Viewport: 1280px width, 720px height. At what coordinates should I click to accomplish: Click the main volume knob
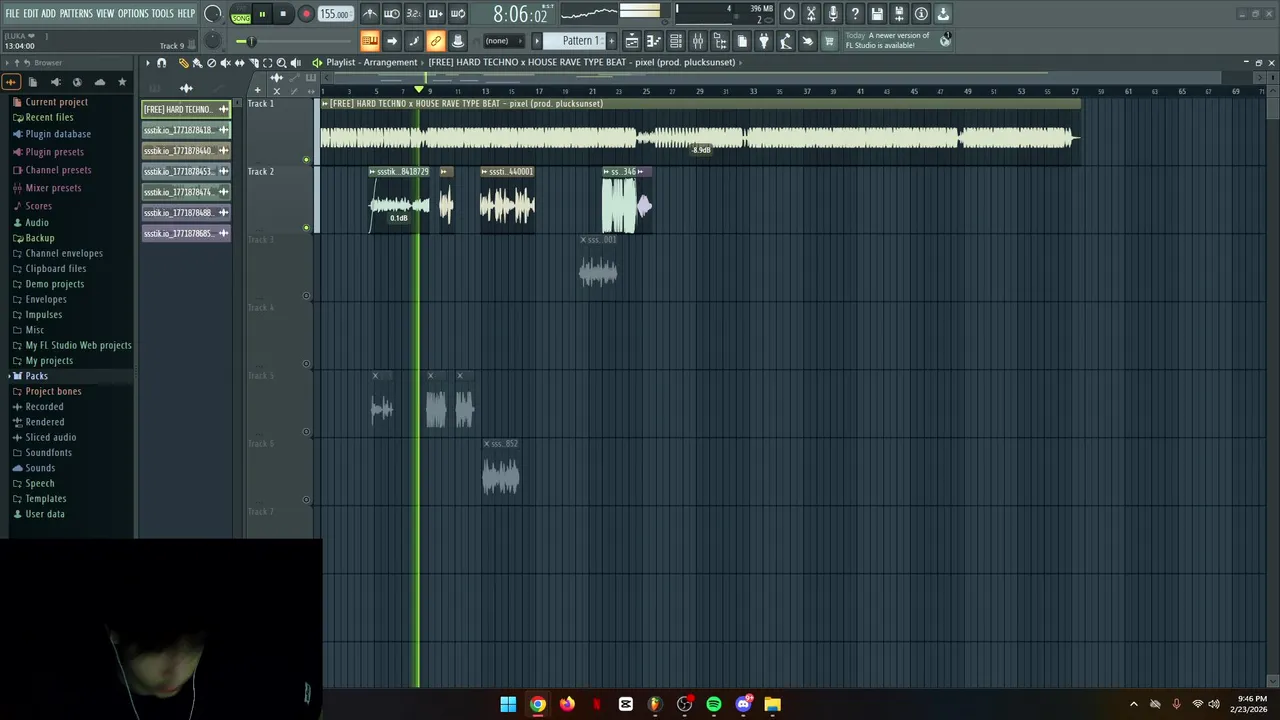coord(213,14)
